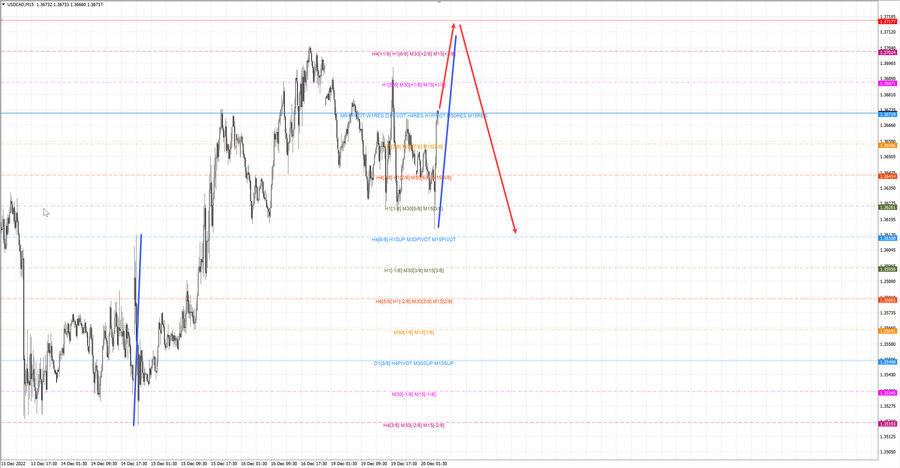
Task: Click the H1[1/8] M30[5/8] M15[5/8] label
Action: tap(414, 208)
